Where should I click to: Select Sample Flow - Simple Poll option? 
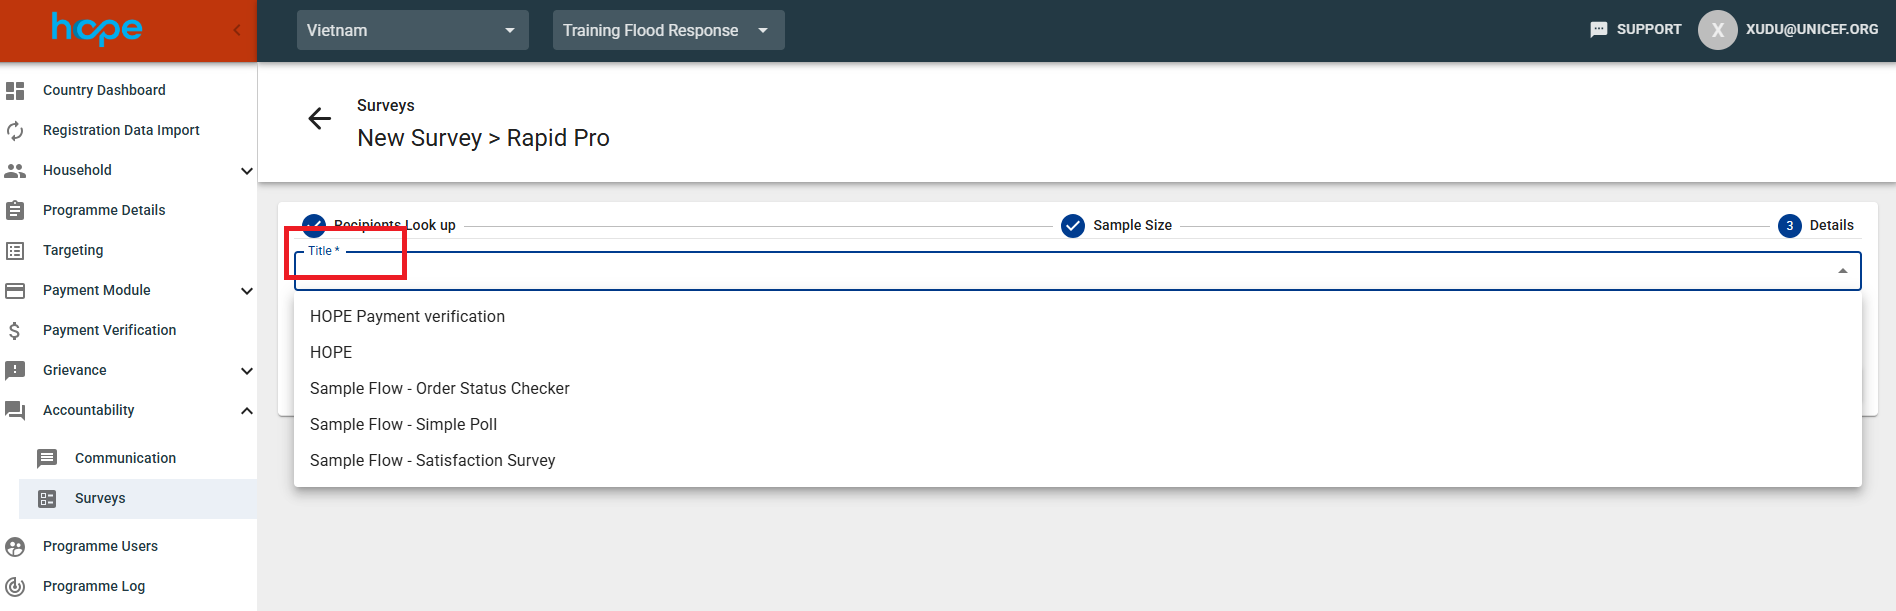pyautogui.click(x=403, y=425)
